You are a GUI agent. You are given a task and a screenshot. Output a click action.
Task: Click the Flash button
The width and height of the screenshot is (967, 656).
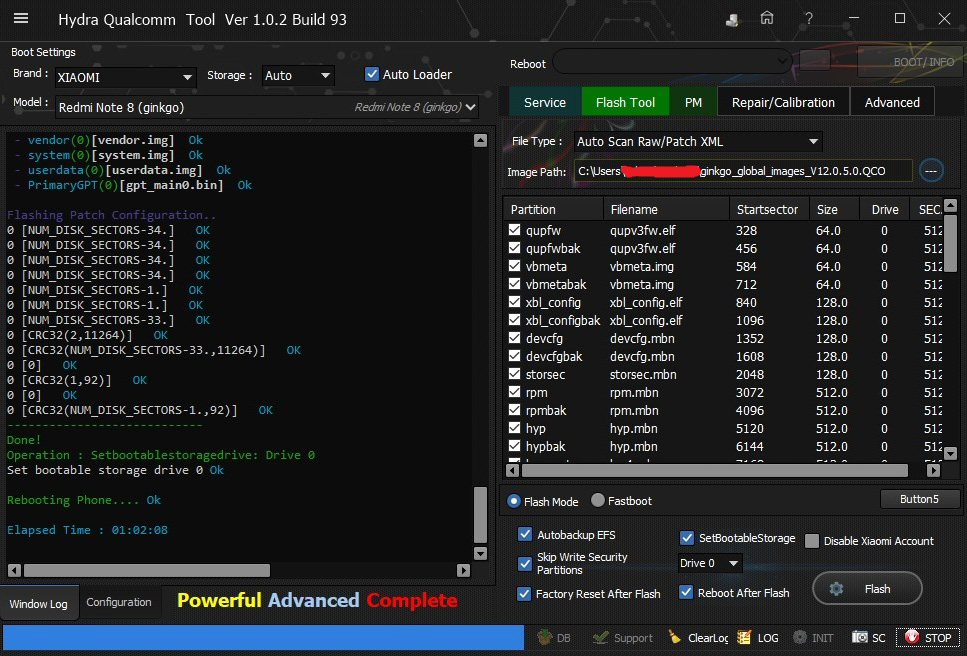[867, 589]
